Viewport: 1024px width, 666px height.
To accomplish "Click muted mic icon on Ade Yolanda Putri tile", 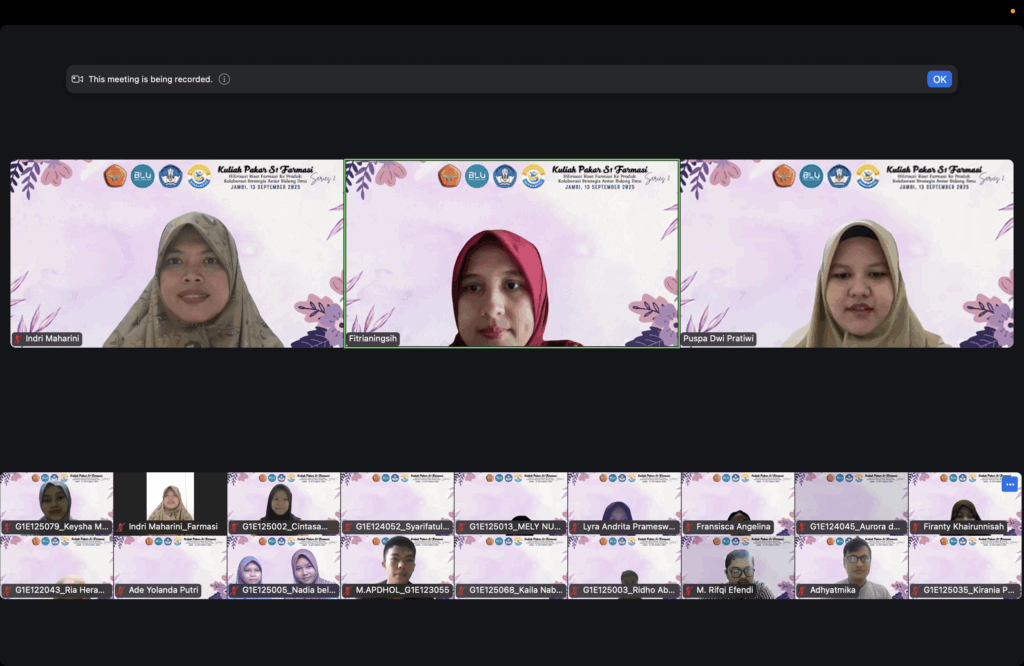I will tap(121, 591).
